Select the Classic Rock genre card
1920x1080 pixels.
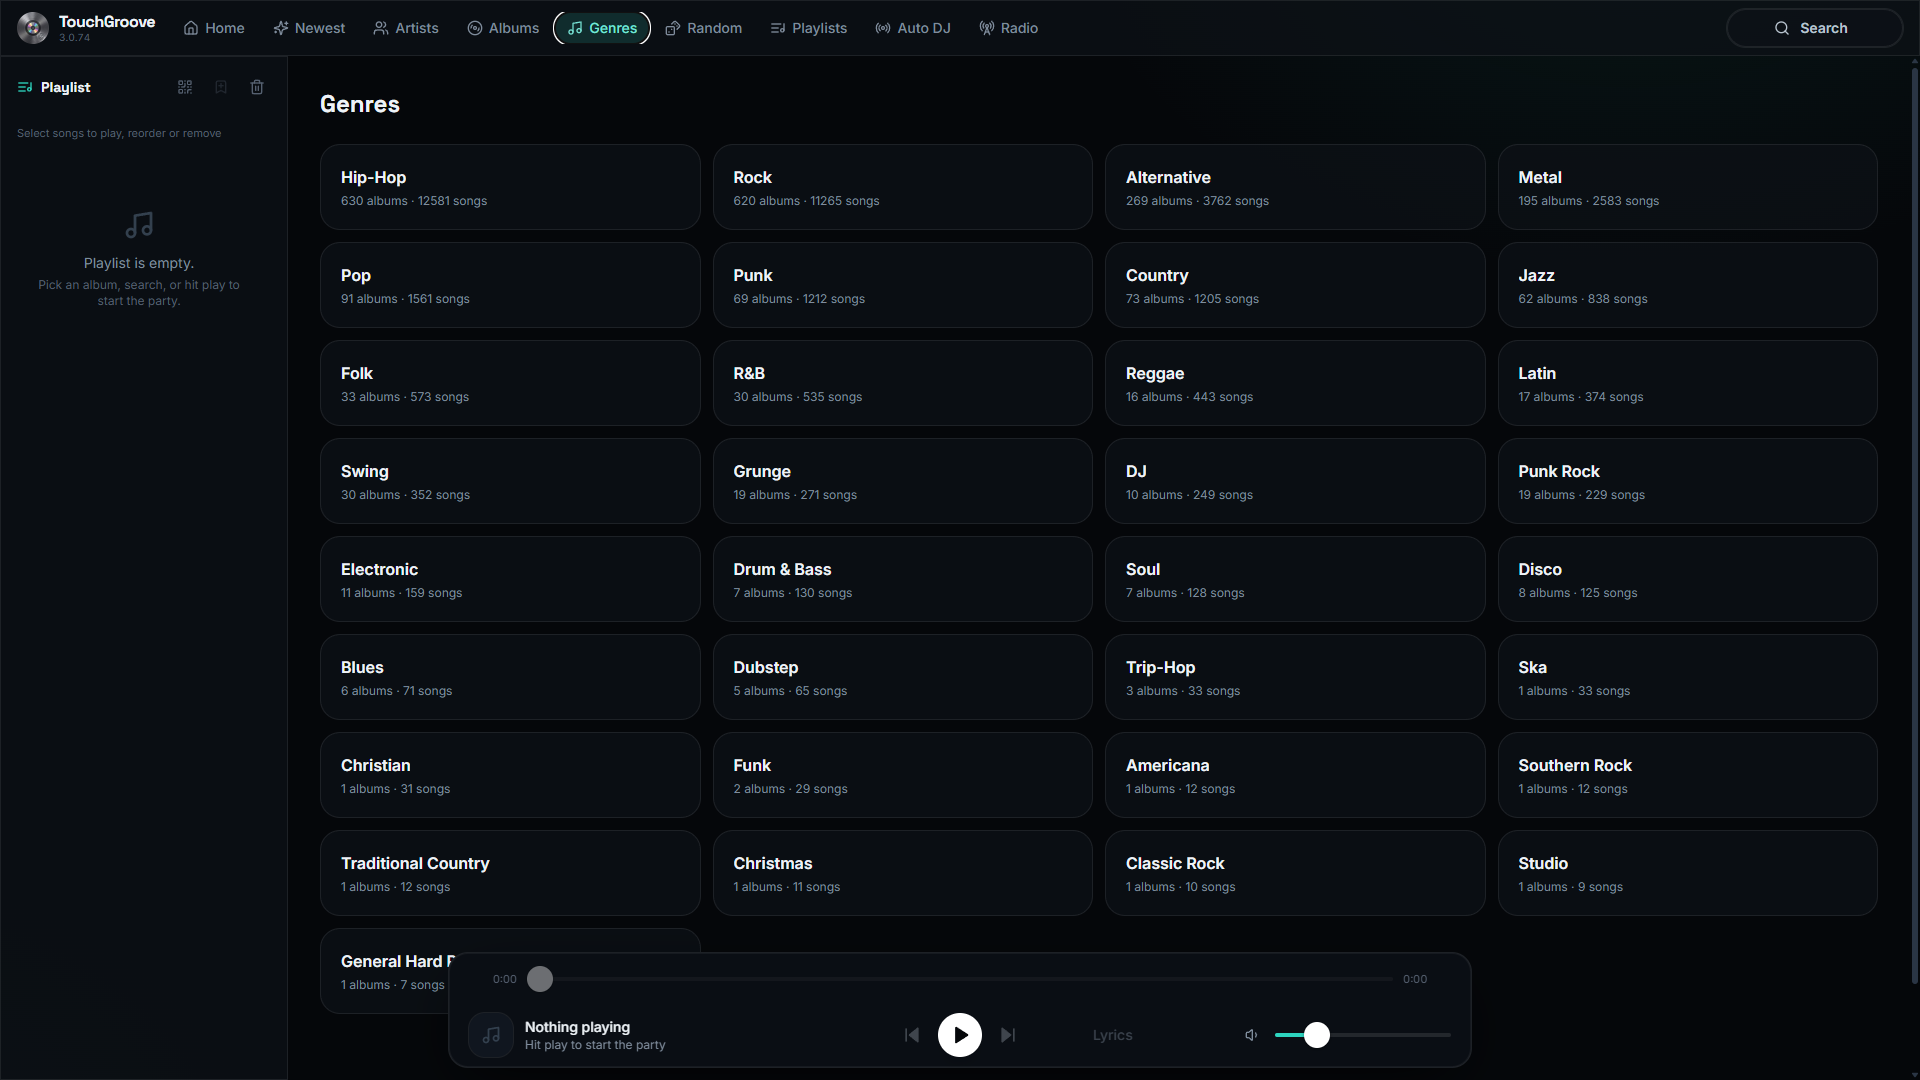1295,873
